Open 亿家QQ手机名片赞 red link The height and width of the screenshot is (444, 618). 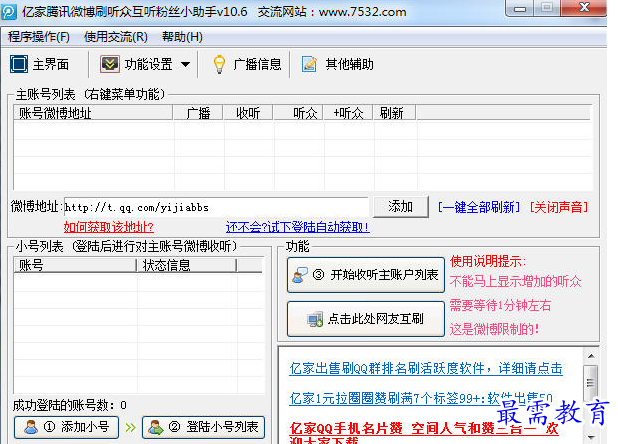[424, 433]
